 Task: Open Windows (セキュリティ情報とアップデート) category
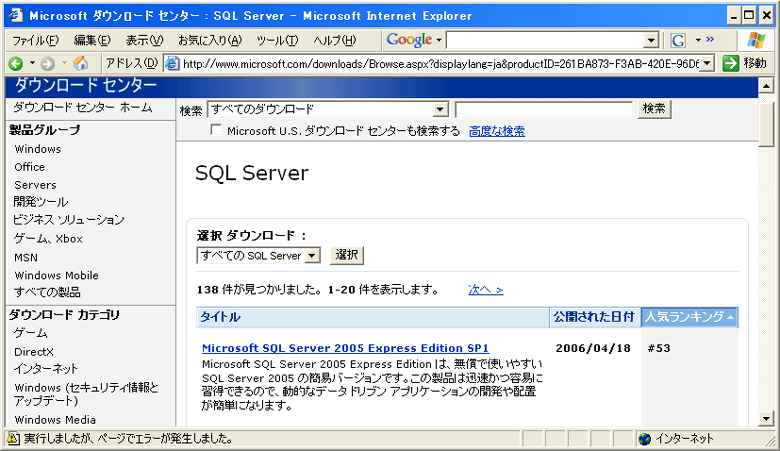coord(86,394)
